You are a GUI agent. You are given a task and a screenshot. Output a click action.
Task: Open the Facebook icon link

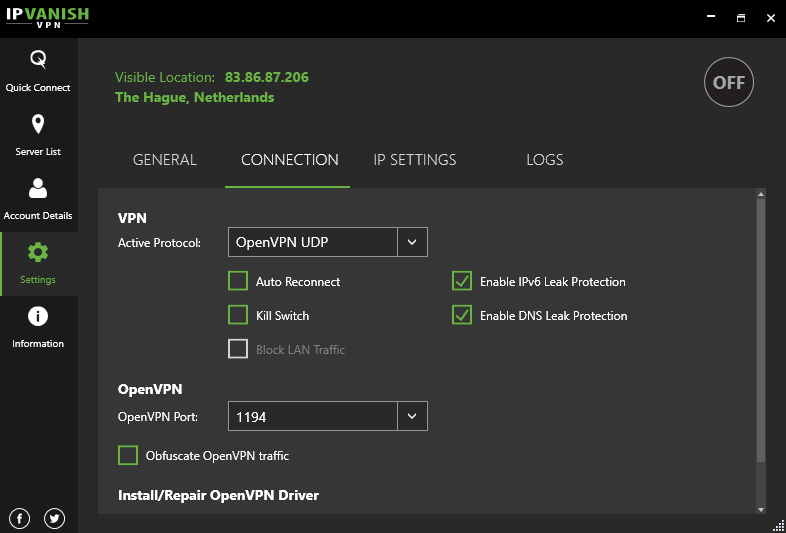(20, 518)
